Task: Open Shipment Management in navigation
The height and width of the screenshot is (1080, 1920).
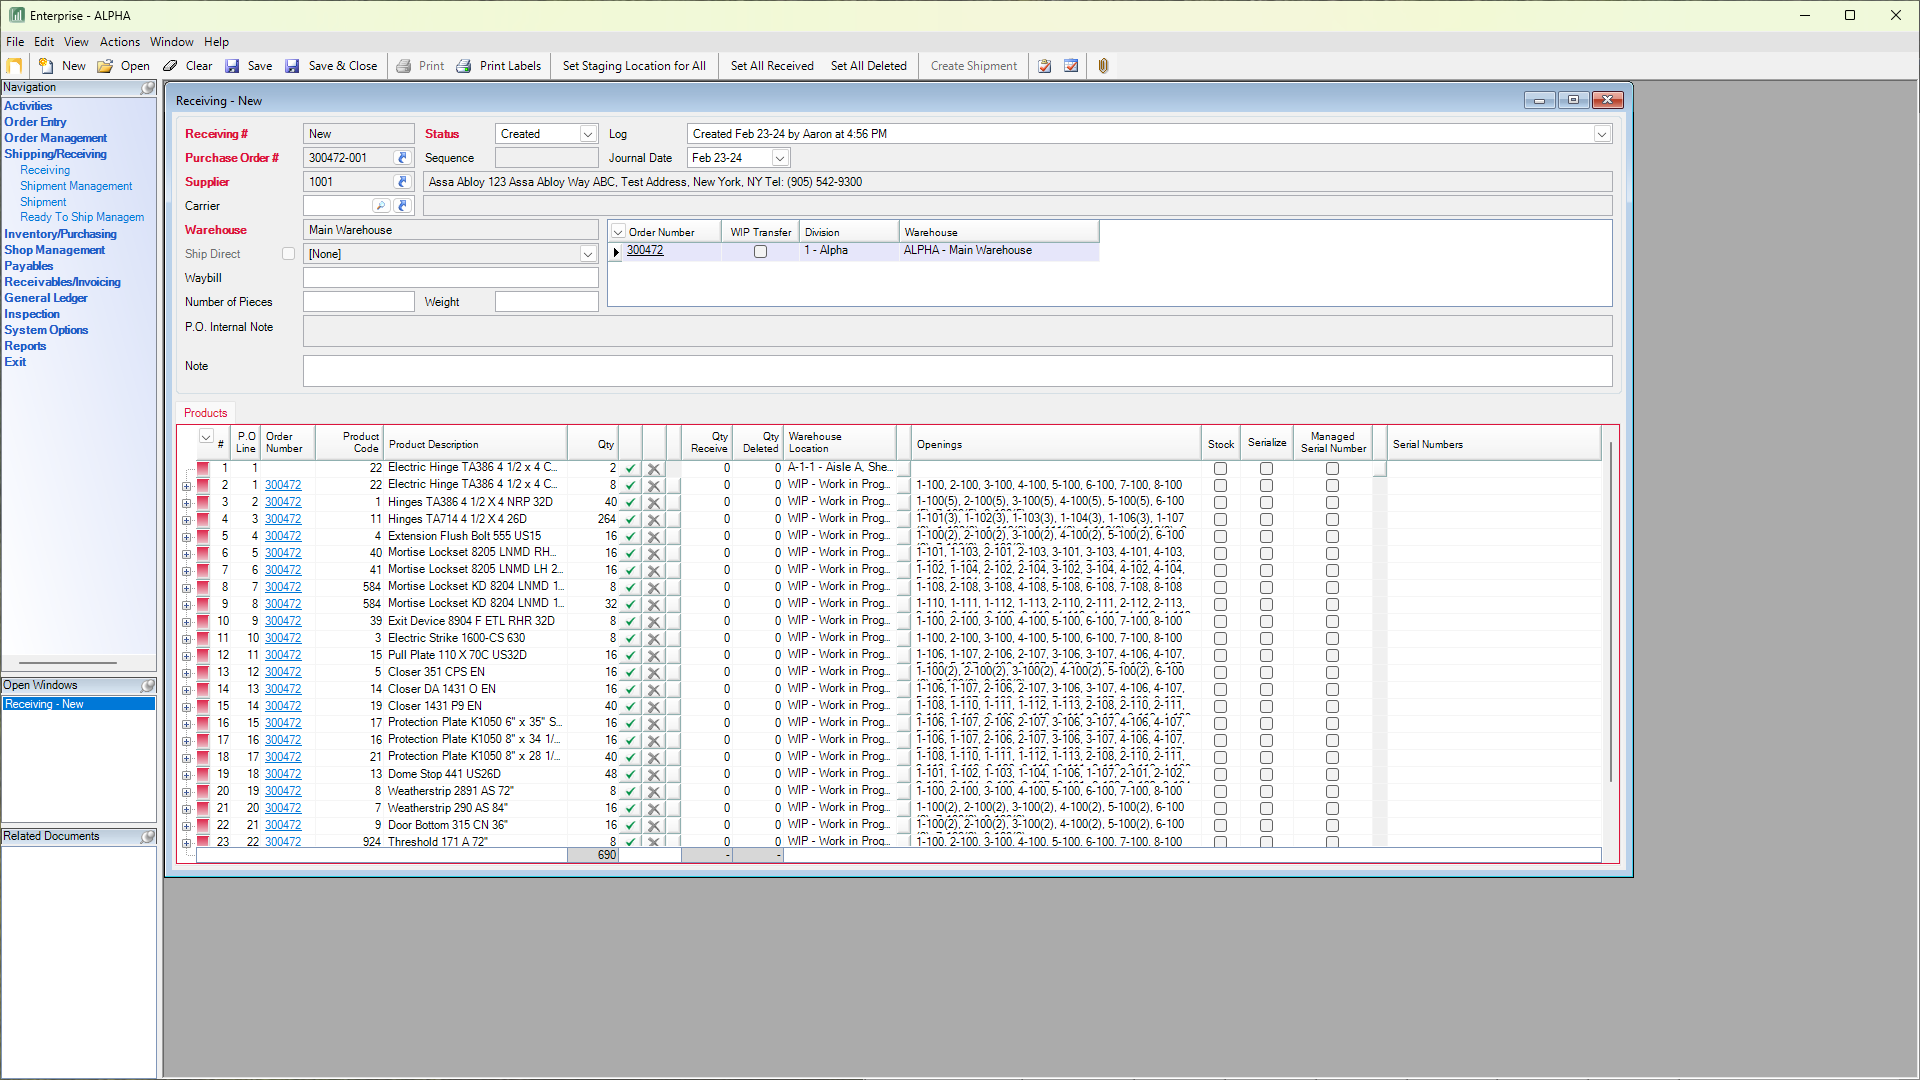Action: [x=76, y=186]
